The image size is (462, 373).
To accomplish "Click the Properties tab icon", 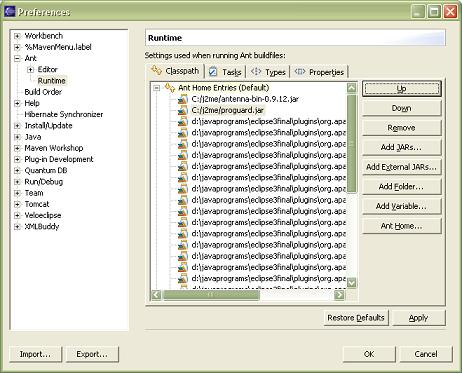I will tap(300, 71).
